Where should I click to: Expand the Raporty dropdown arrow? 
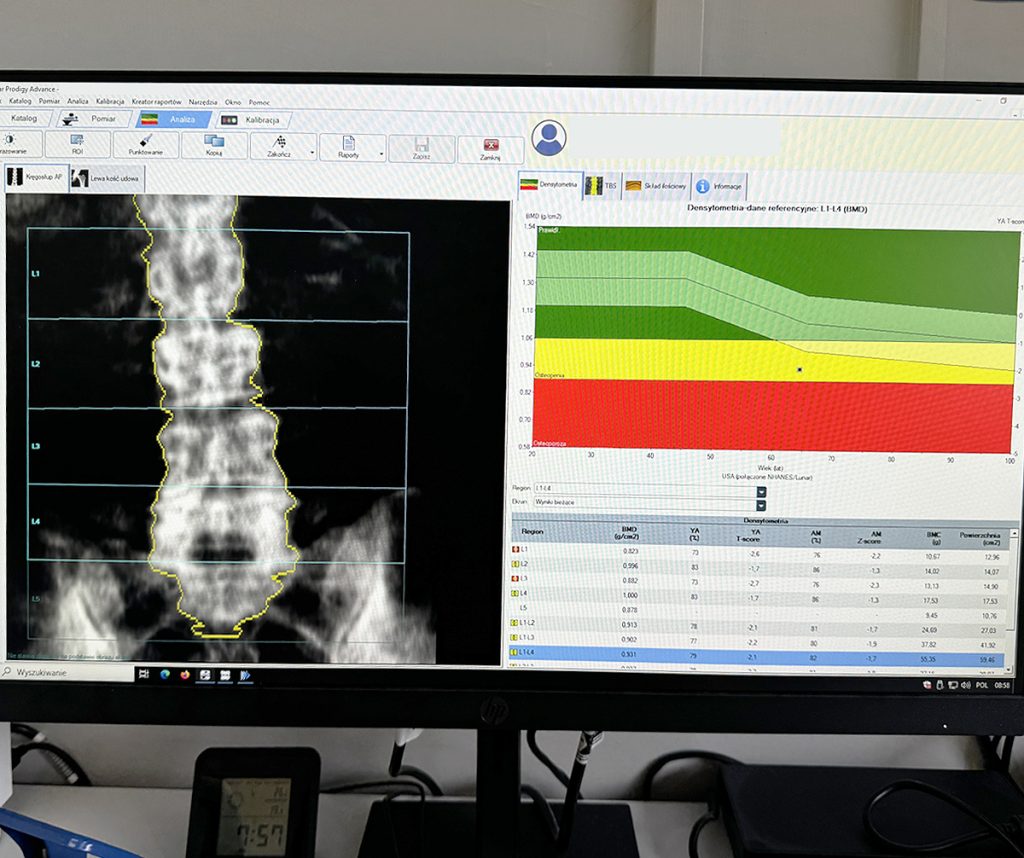click(381, 155)
